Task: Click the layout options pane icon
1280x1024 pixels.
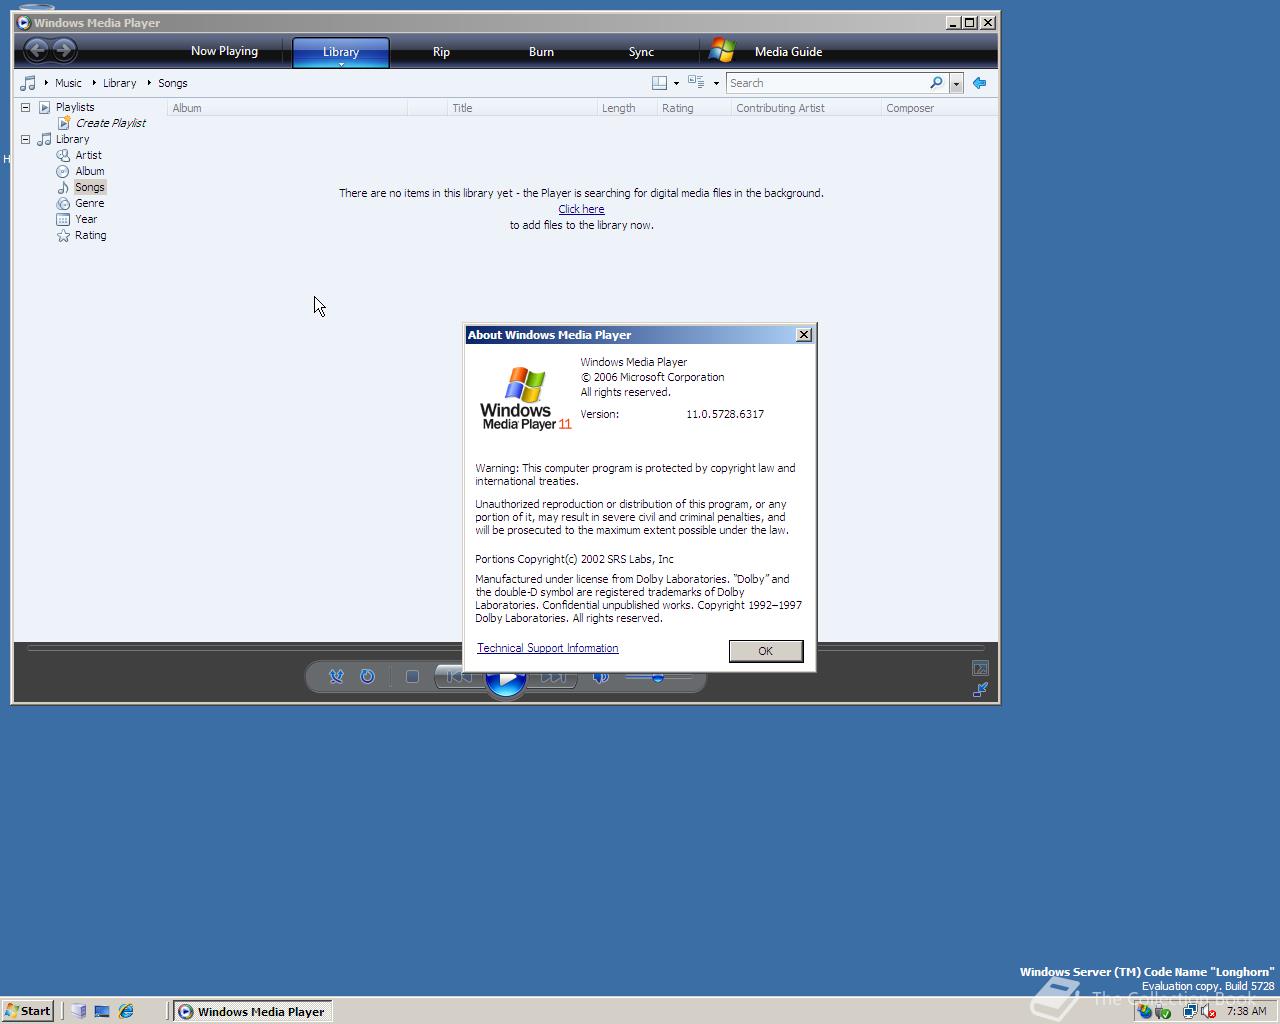Action: click(x=659, y=83)
